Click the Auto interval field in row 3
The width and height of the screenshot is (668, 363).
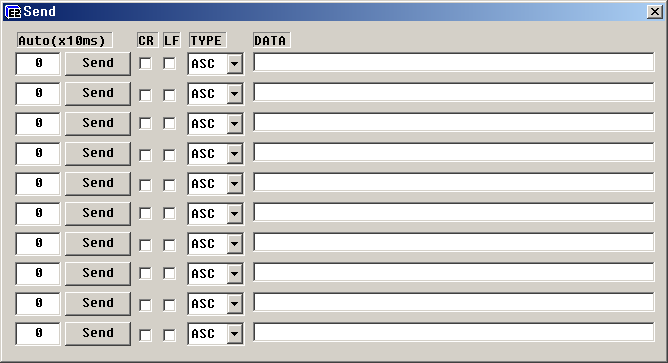click(x=38, y=124)
